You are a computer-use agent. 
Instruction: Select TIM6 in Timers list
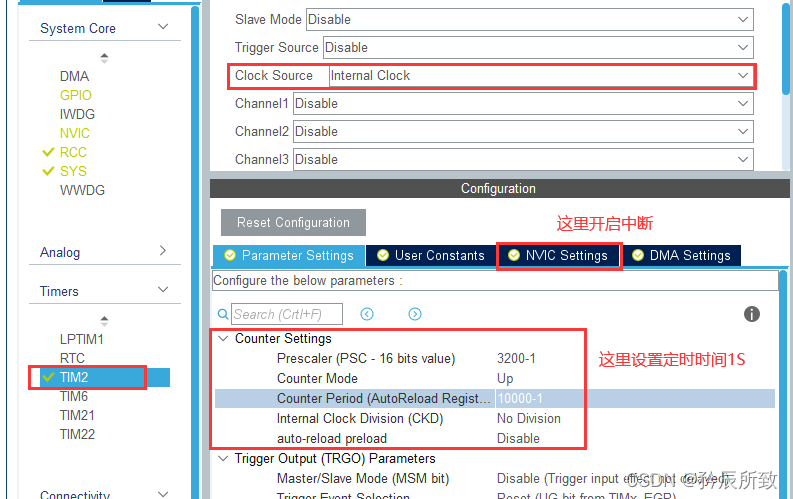[x=74, y=396]
